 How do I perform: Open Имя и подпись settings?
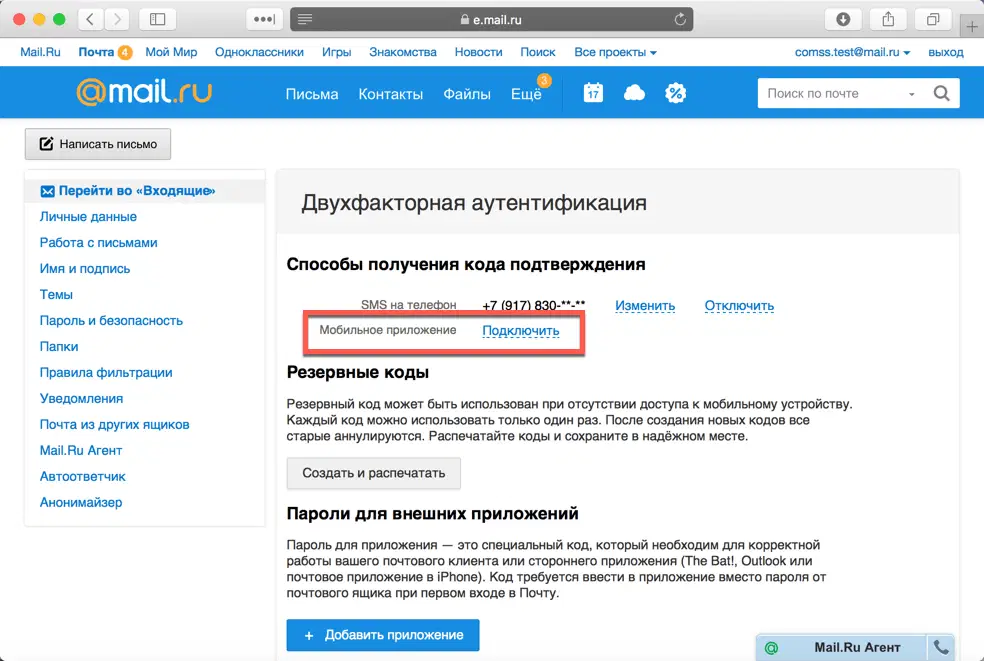85,269
